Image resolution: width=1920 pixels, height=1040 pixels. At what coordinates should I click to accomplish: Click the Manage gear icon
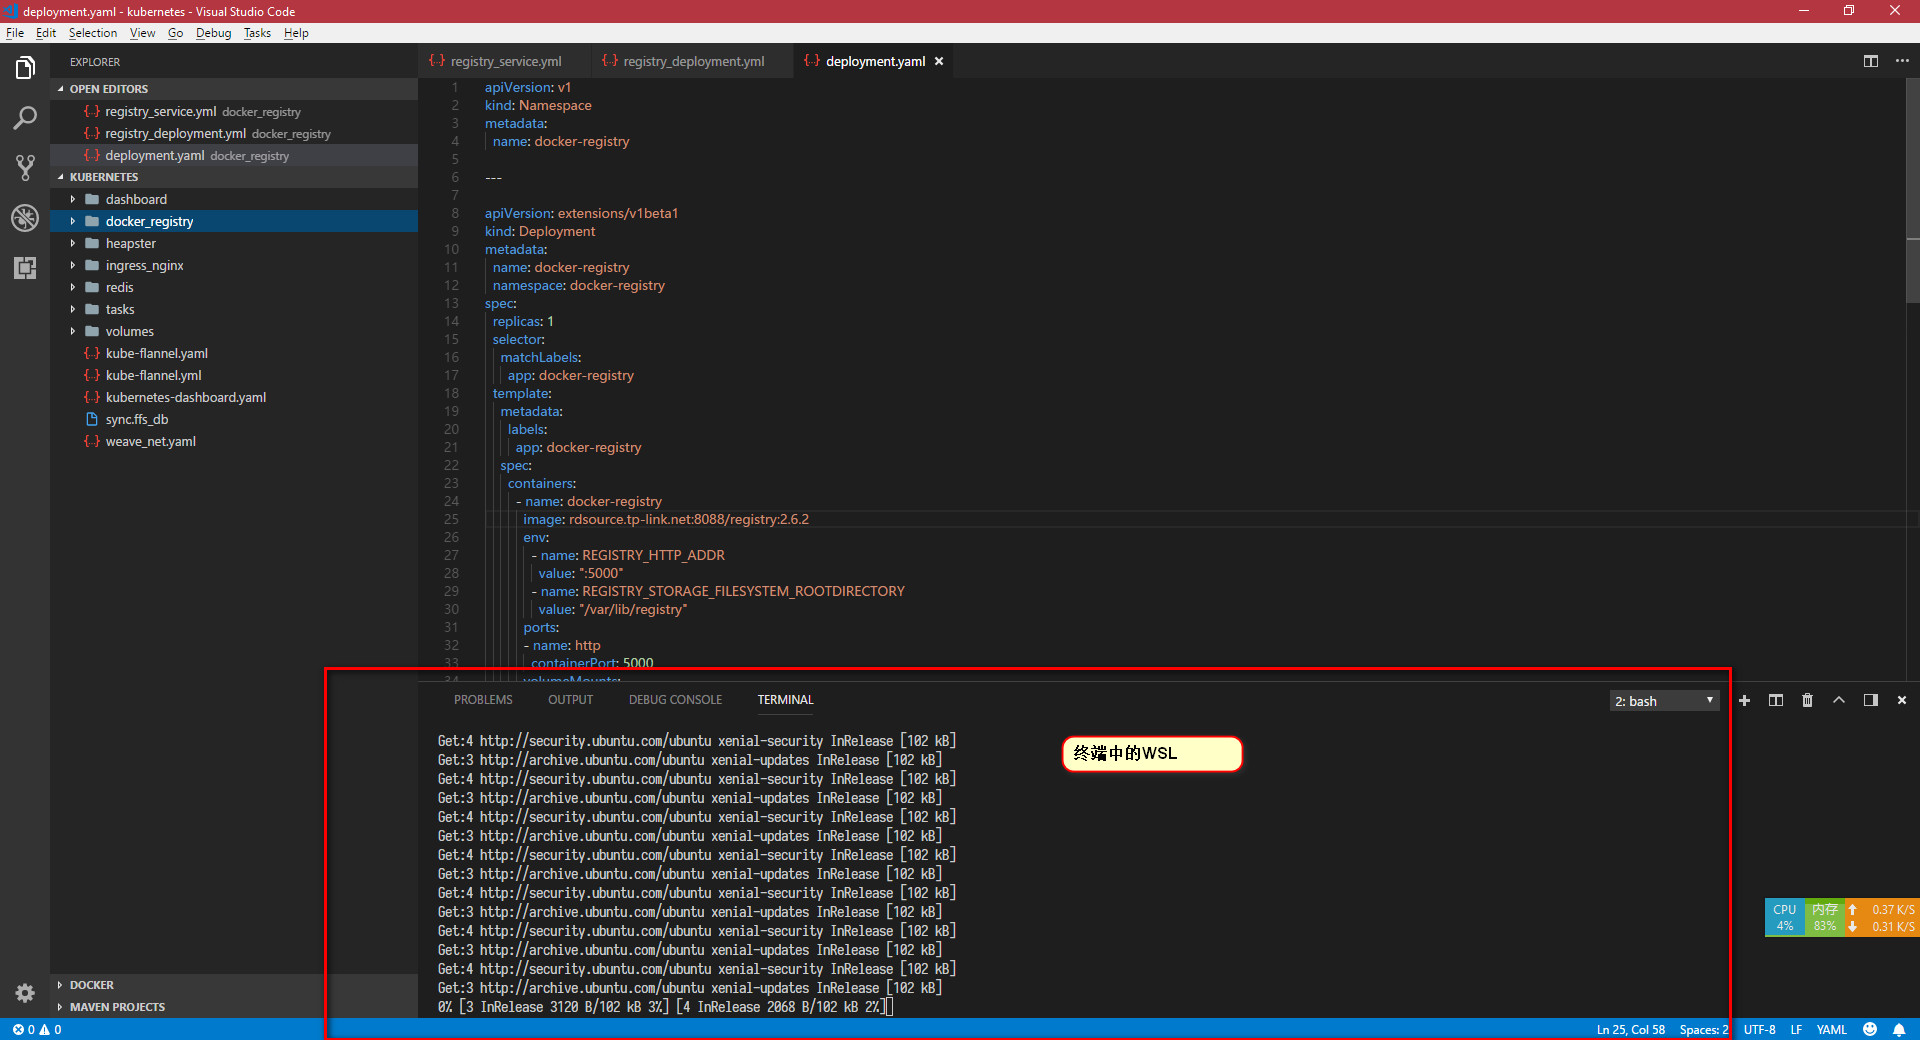pos(25,992)
